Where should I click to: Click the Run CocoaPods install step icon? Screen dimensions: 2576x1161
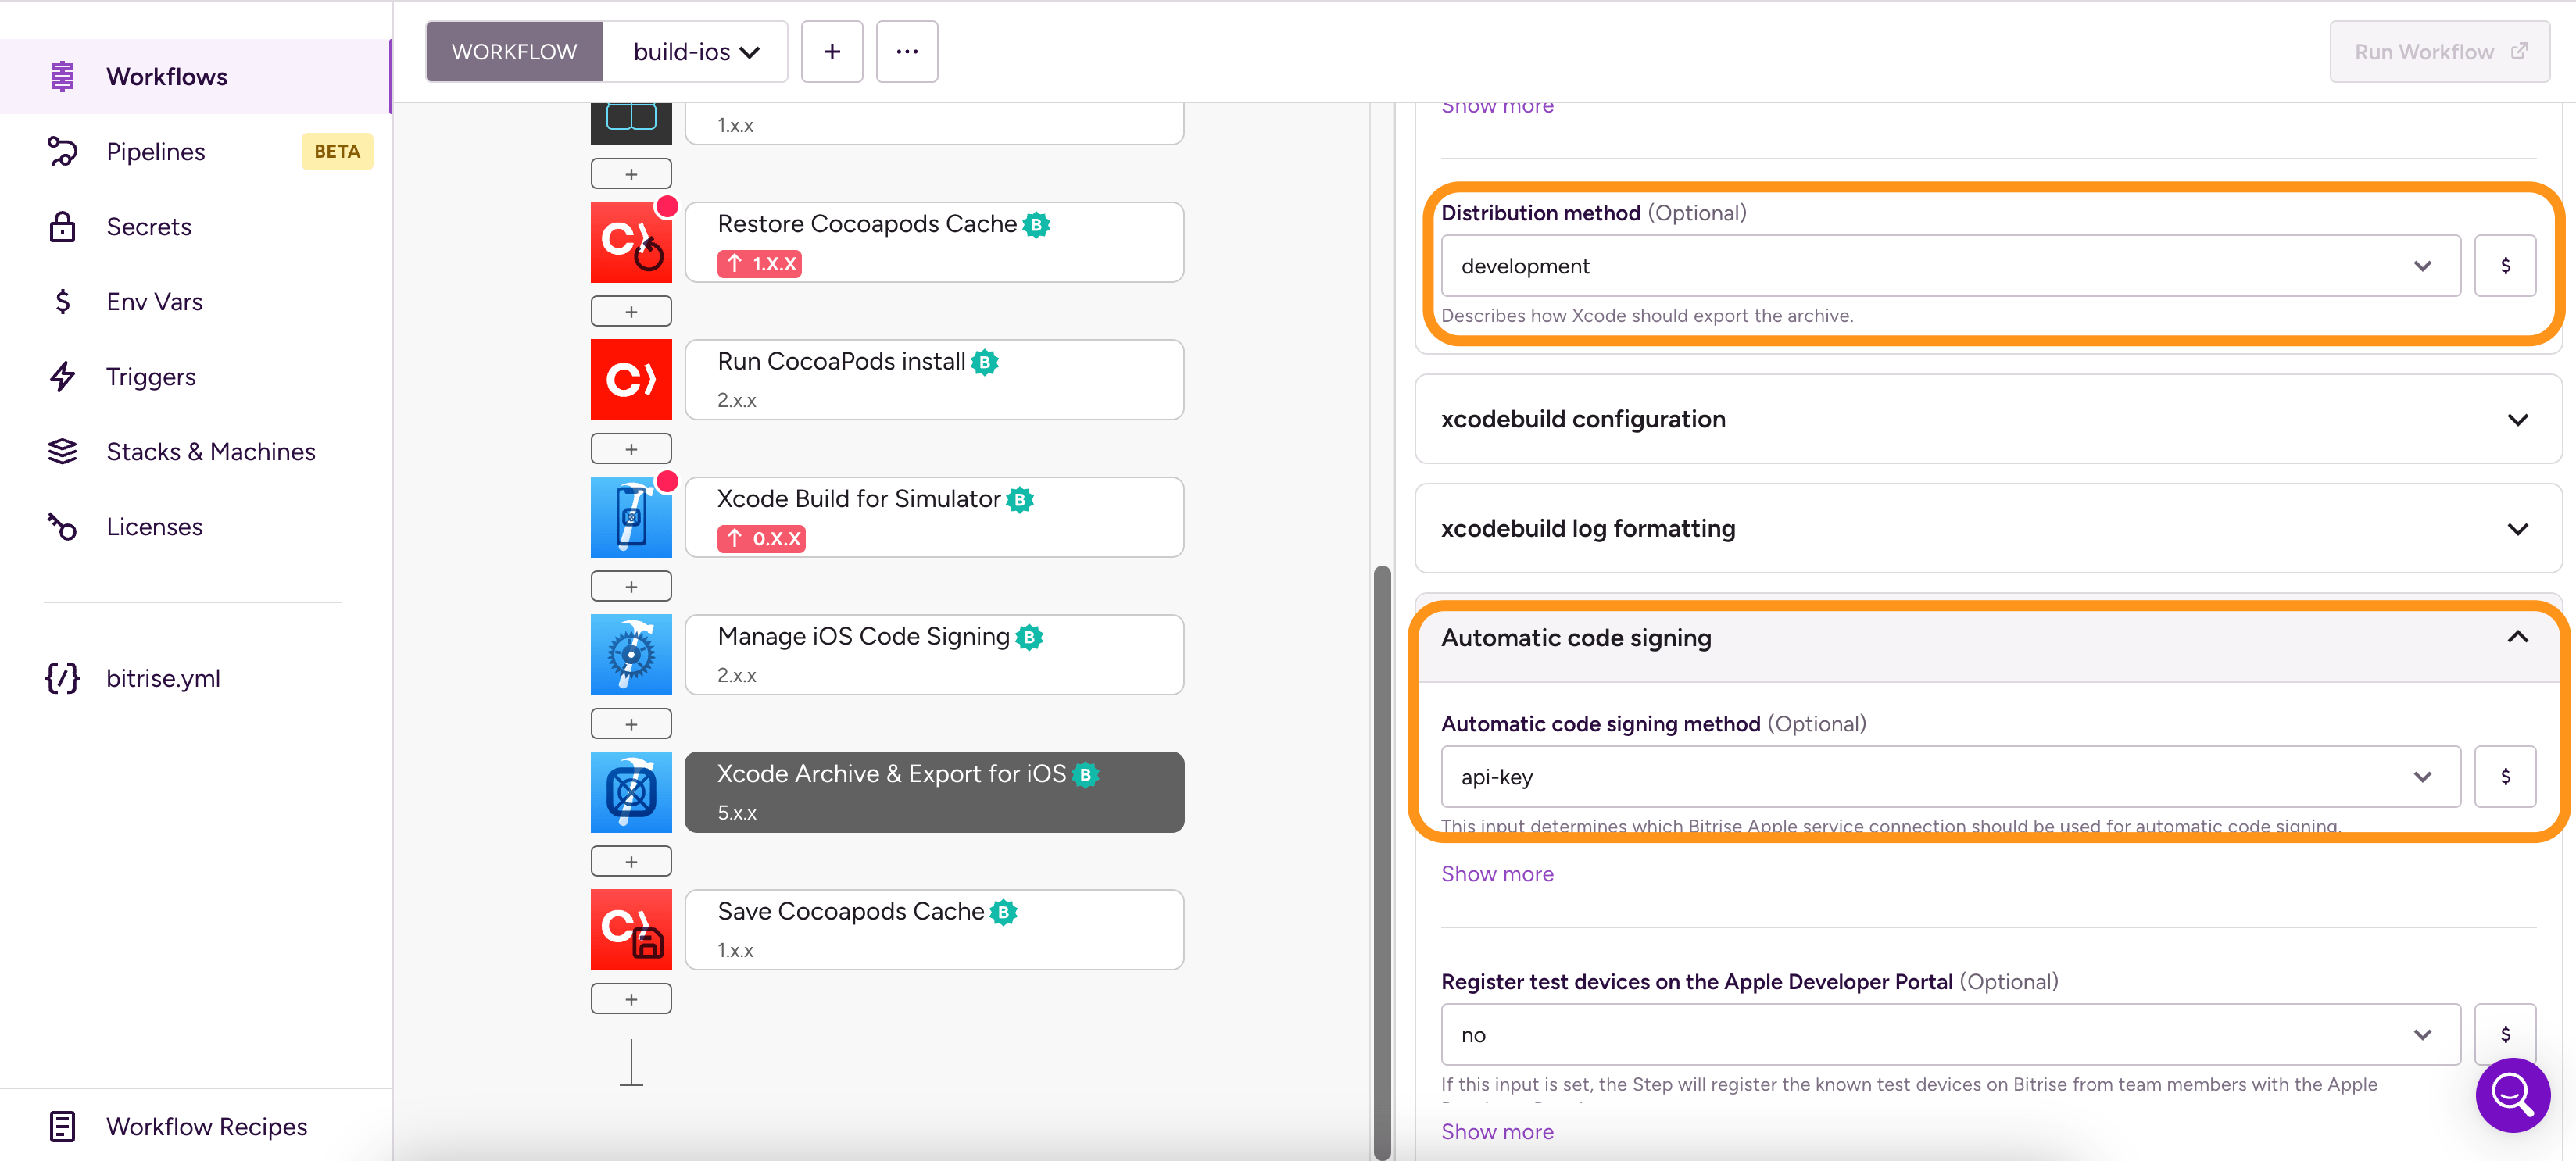(631, 380)
